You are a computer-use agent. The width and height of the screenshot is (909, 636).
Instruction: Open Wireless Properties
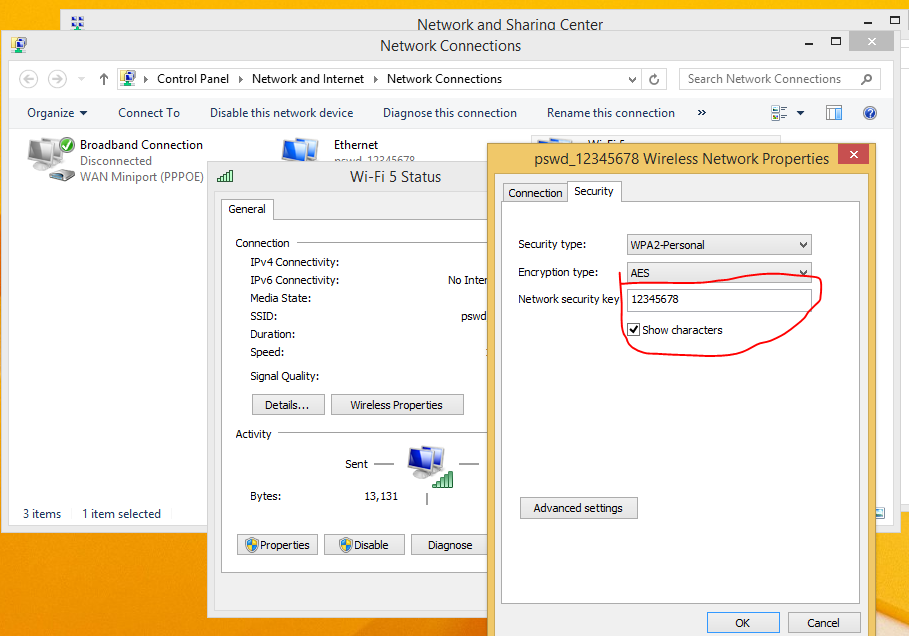[397, 404]
